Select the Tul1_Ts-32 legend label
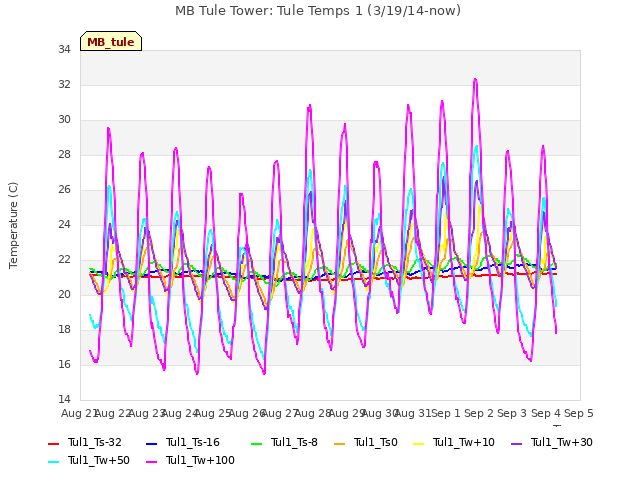Image resolution: width=640 pixels, height=480 pixels. coord(94,442)
